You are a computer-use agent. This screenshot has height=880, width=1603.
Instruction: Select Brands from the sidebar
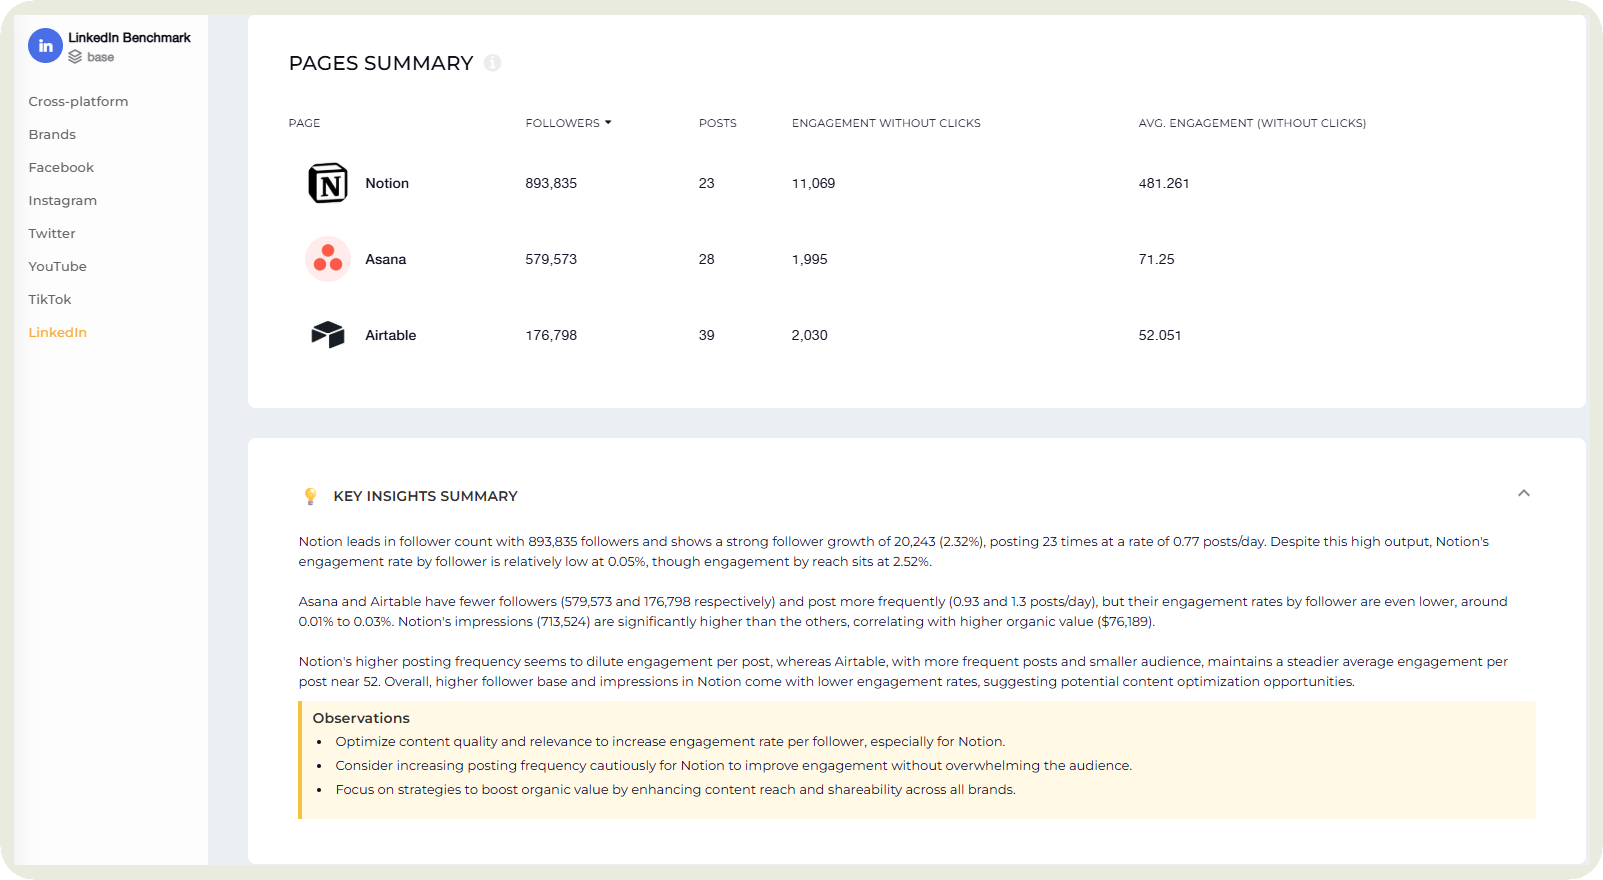pyautogui.click(x=52, y=134)
